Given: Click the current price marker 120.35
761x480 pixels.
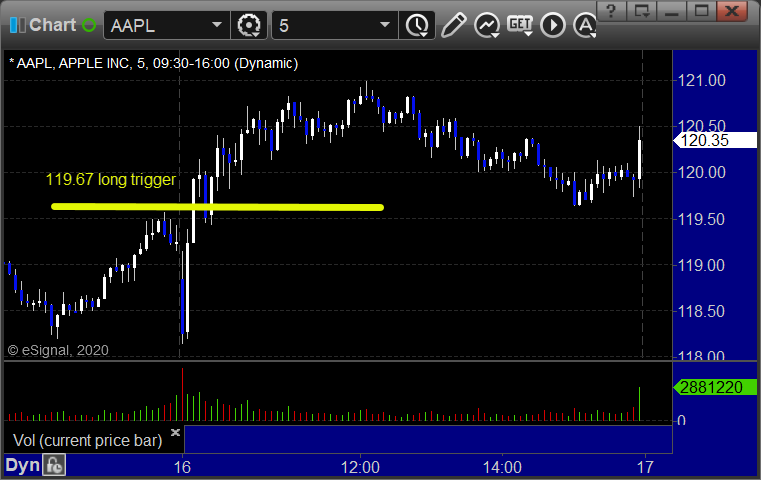Looking at the screenshot, I should [x=715, y=140].
